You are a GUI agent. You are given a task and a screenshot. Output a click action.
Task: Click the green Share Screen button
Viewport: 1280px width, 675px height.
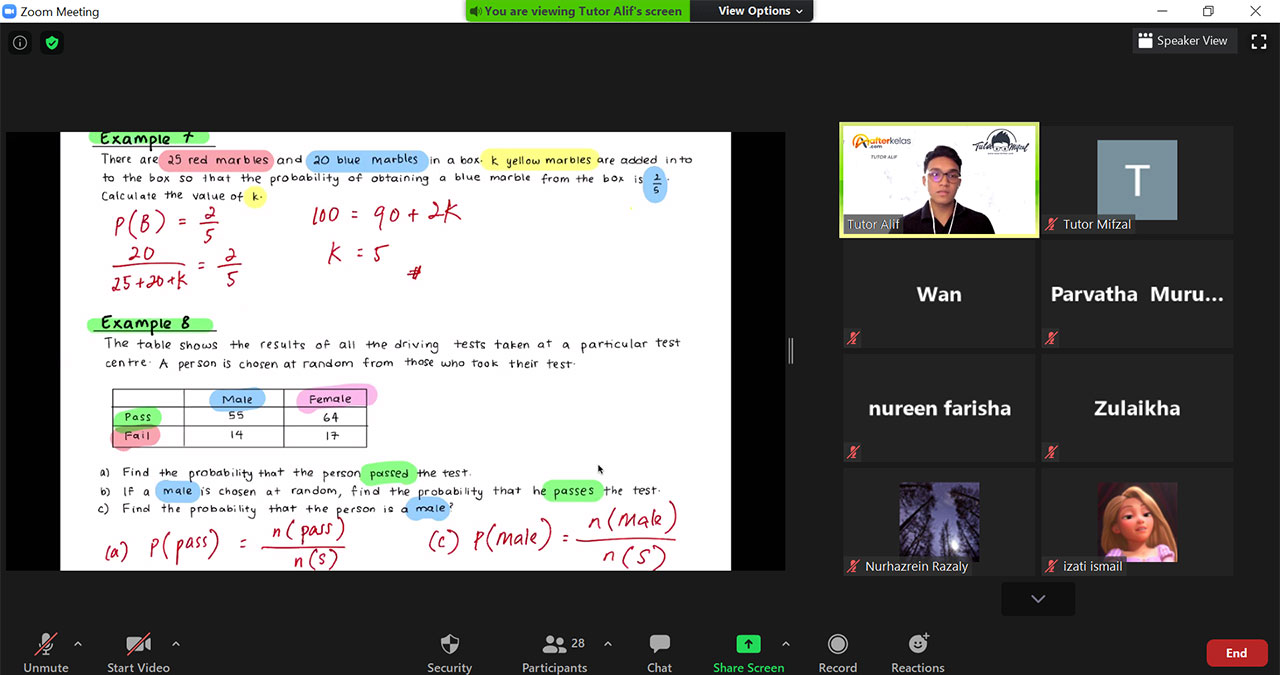(x=748, y=652)
